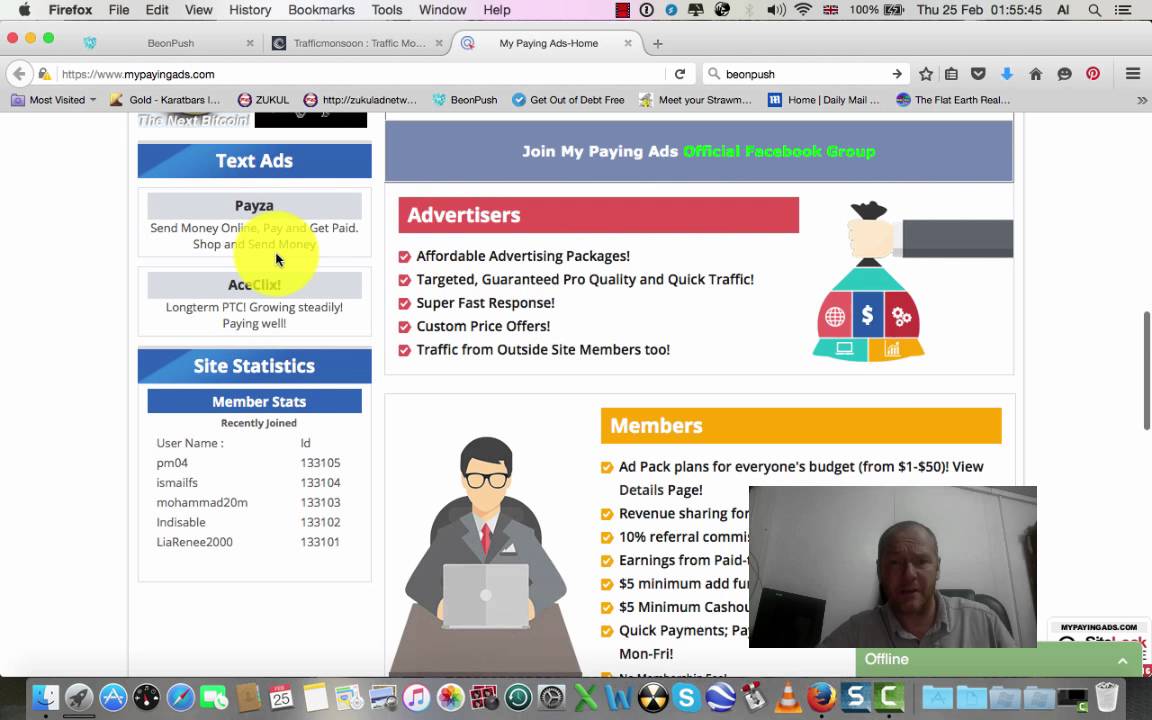This screenshot has width=1152, height=720.
Task: Open the ZUKUL bookmark
Action: pos(264,100)
